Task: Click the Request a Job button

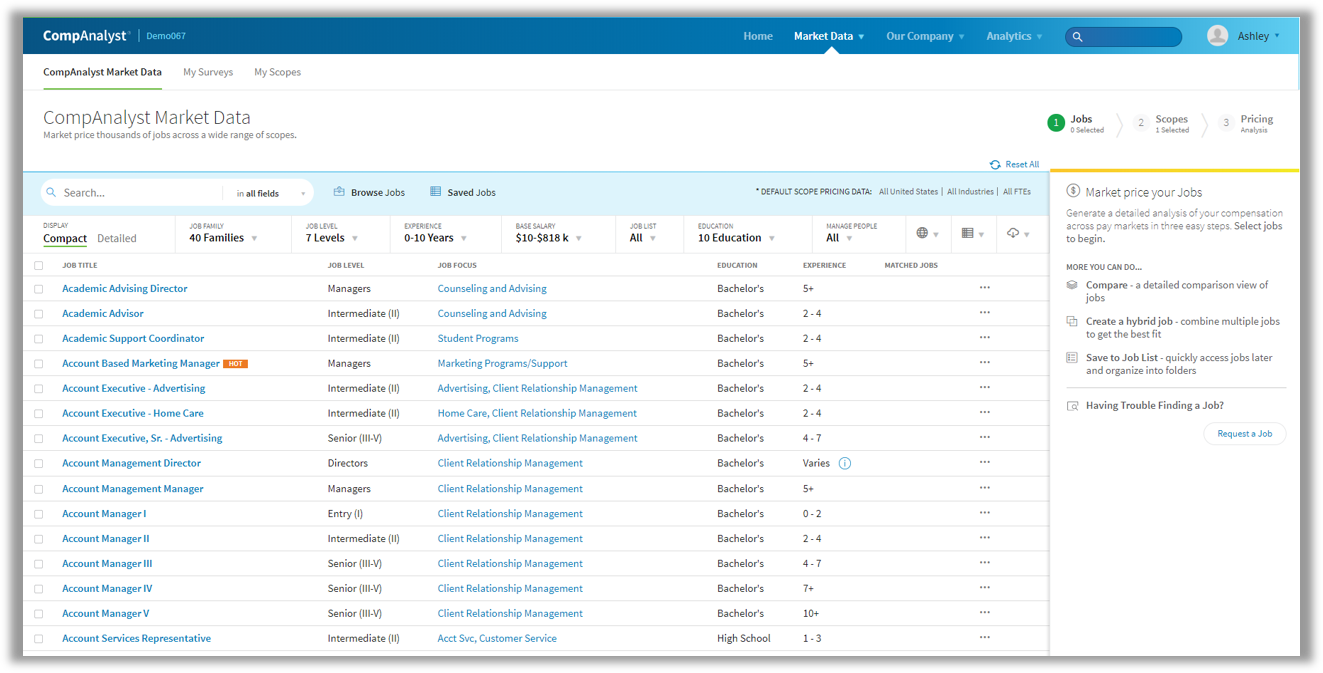Action: (1244, 434)
